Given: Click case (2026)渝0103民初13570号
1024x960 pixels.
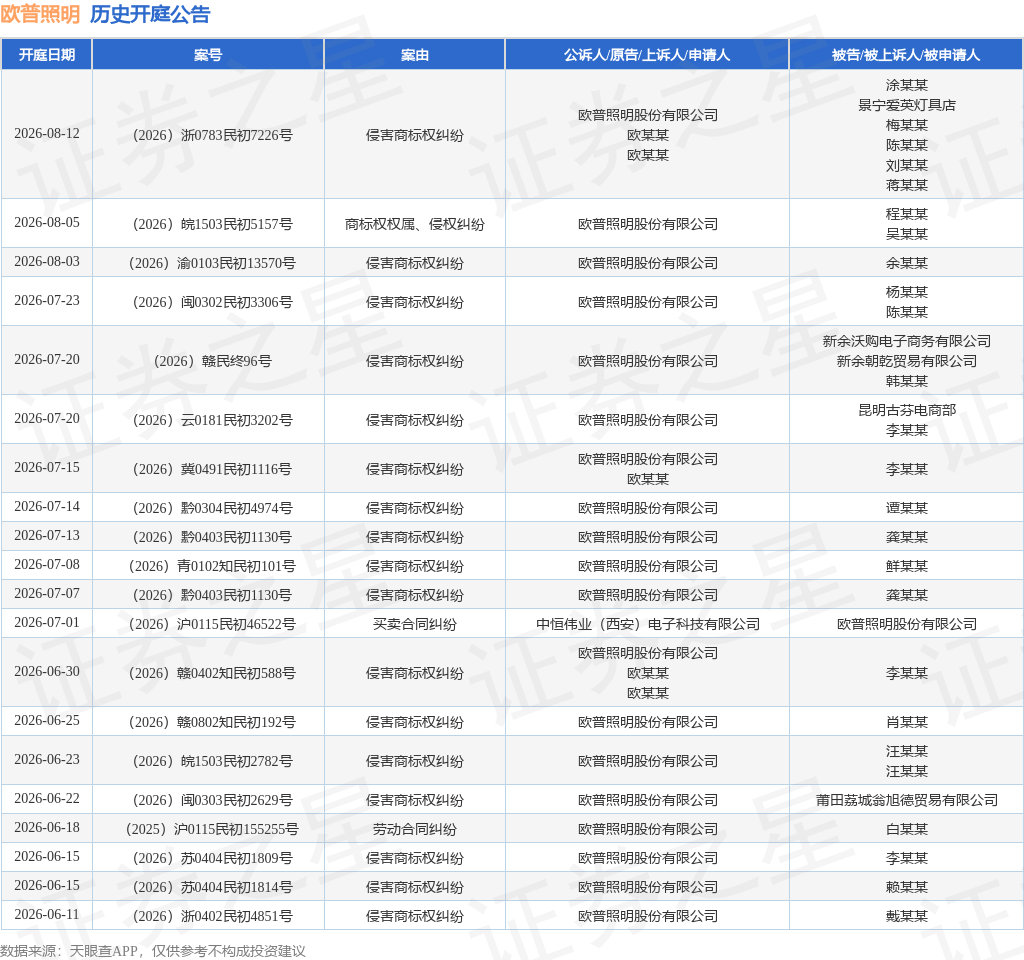Looking at the screenshot, I should point(212,263).
